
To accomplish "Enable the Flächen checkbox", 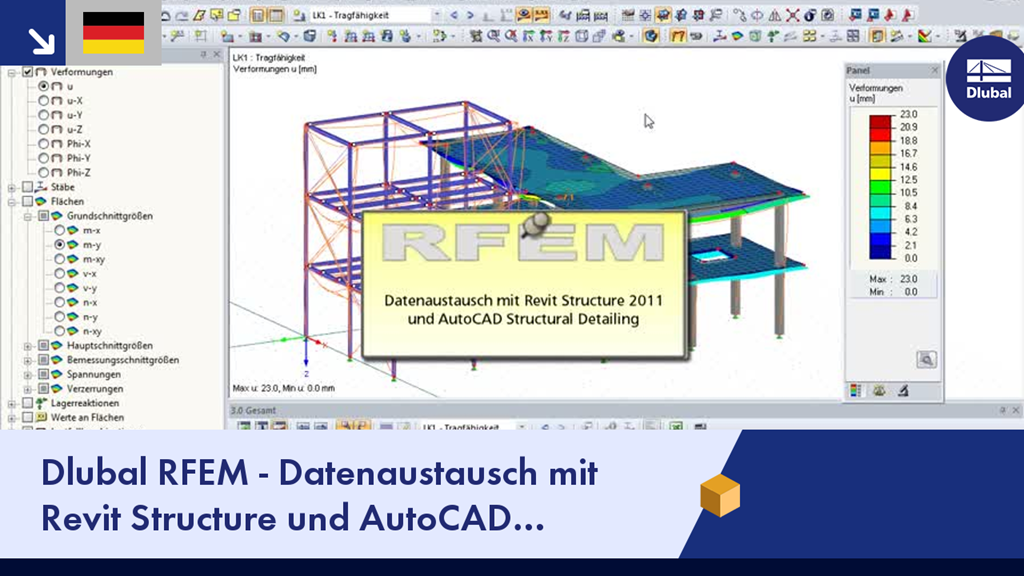I will (27, 201).
